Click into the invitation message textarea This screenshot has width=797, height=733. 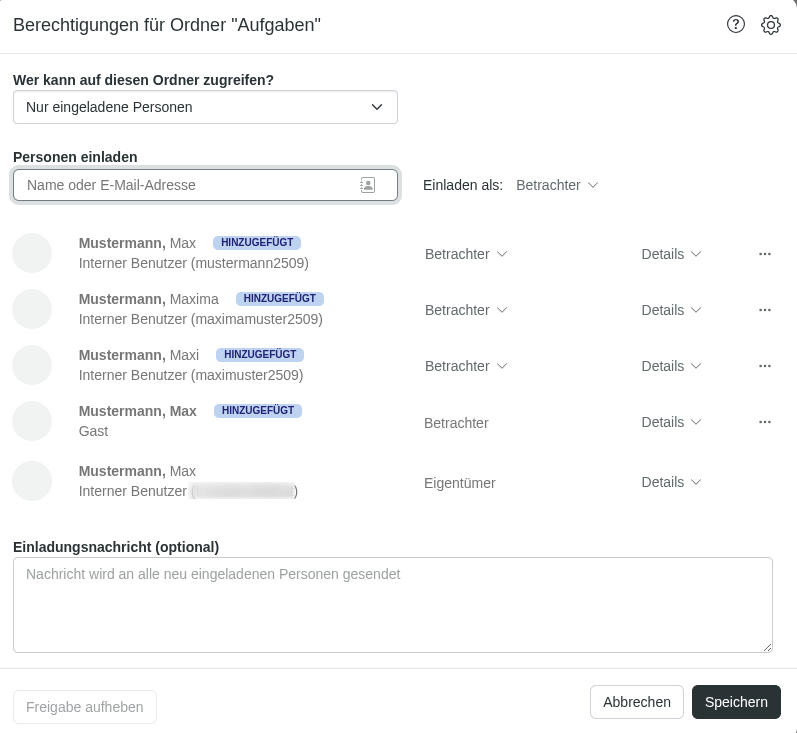click(392, 605)
